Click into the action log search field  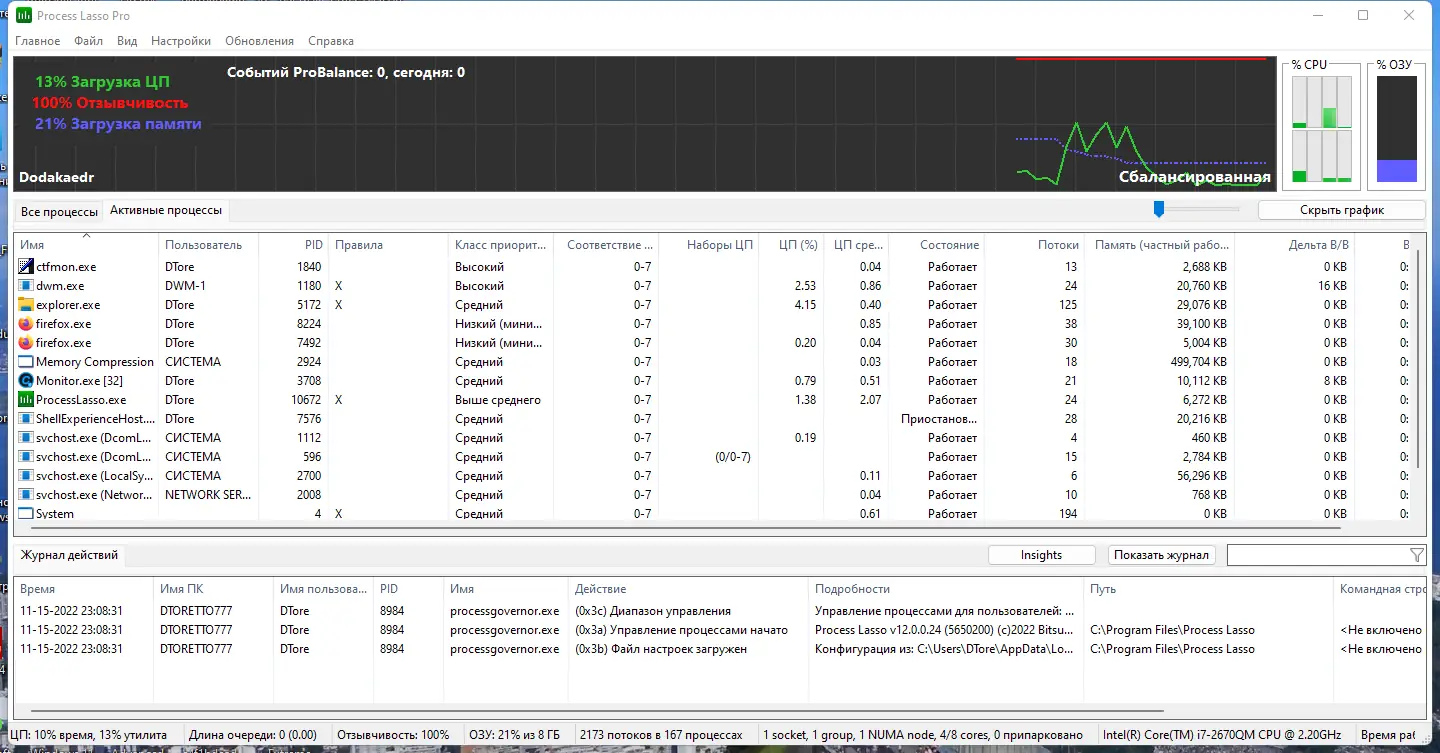(x=1317, y=555)
